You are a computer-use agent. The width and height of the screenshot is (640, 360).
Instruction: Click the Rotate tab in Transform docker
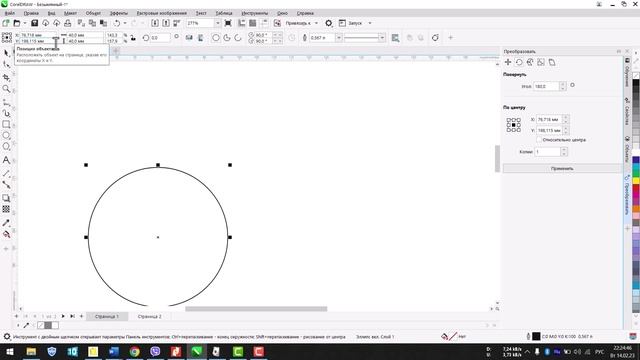(x=519, y=62)
